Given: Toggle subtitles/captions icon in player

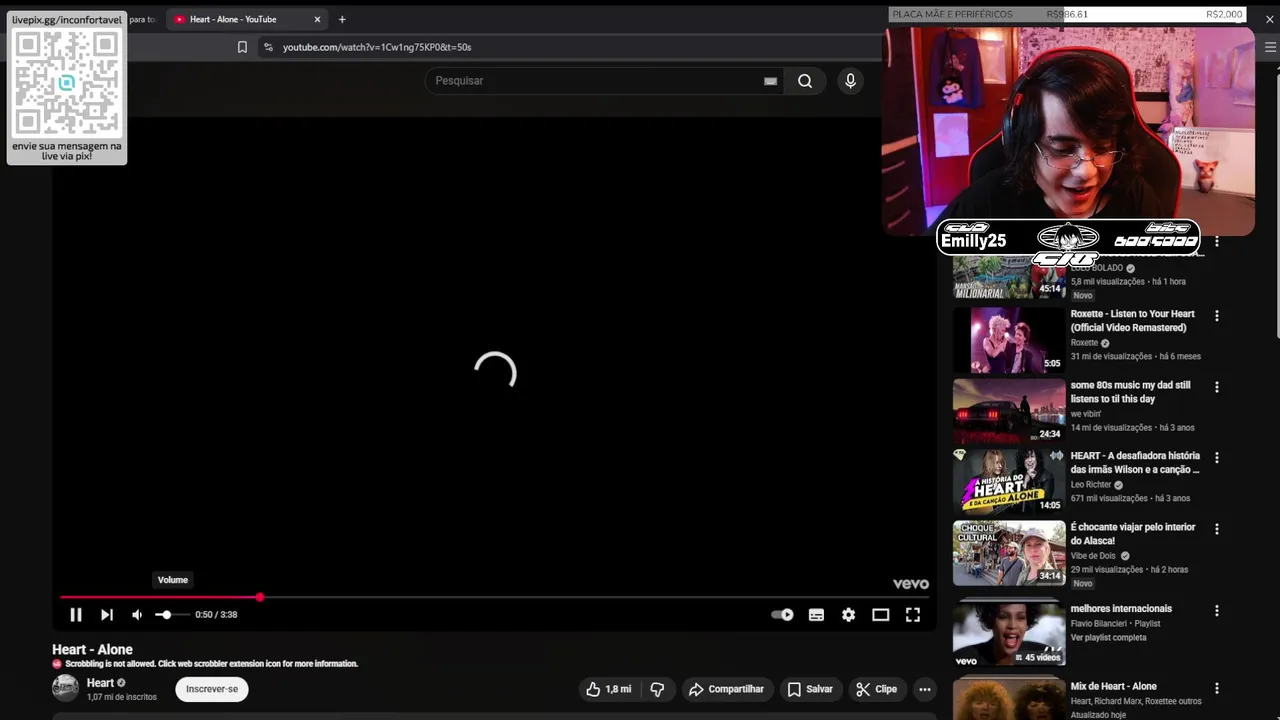Looking at the screenshot, I should coord(816,615).
